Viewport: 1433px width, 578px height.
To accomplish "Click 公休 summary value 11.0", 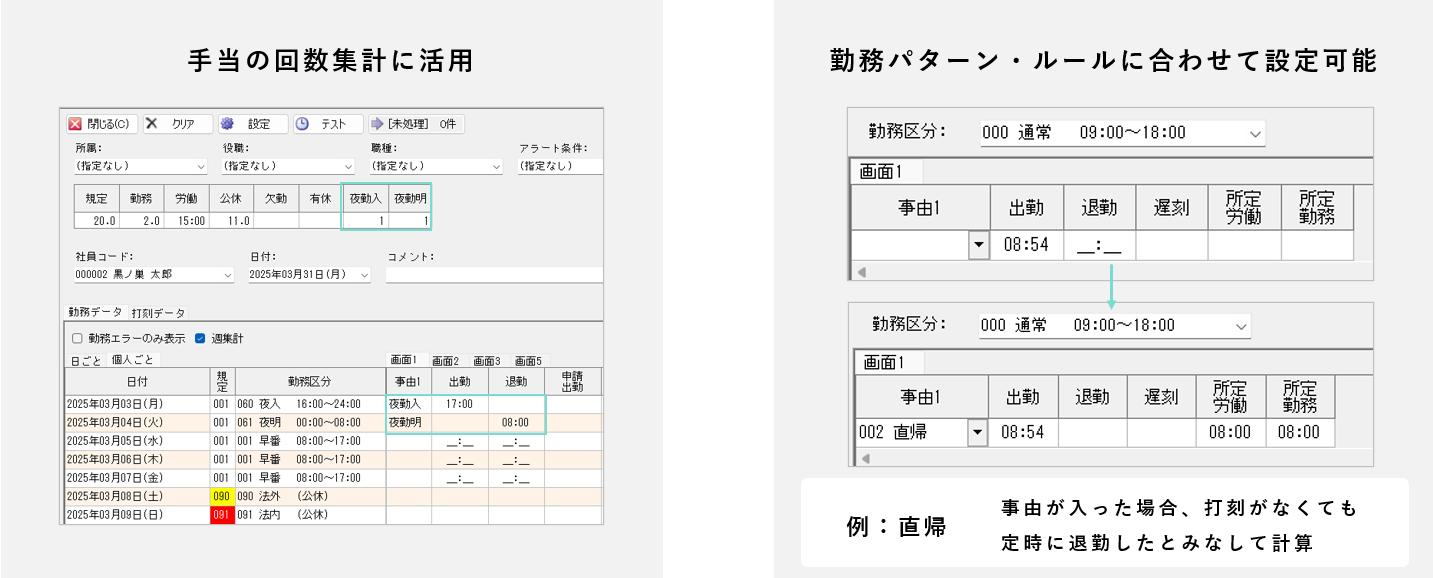I will click(232, 221).
